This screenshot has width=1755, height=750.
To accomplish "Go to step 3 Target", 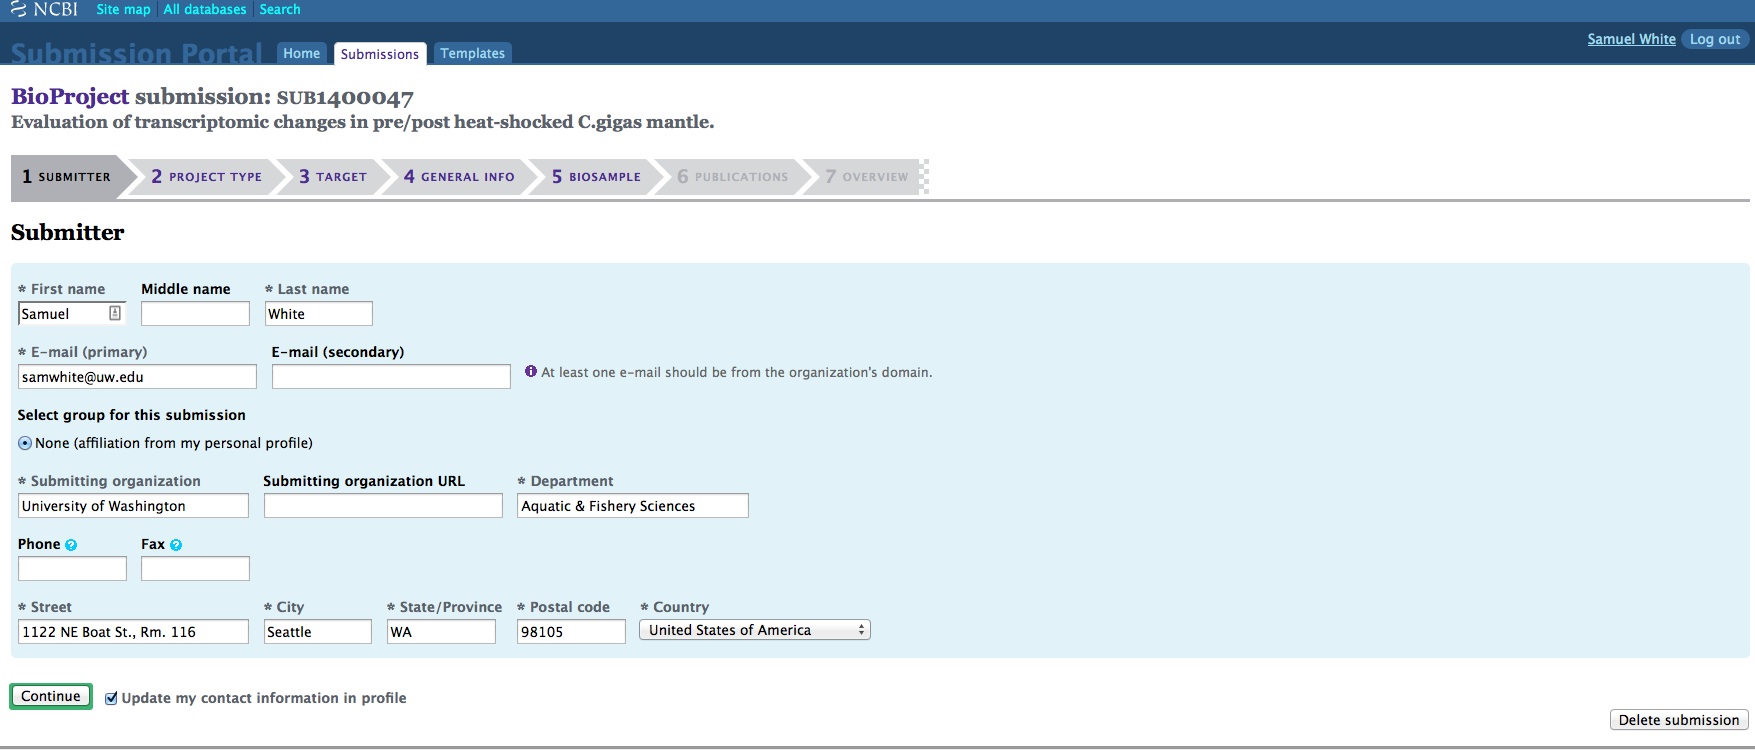I will [333, 177].
